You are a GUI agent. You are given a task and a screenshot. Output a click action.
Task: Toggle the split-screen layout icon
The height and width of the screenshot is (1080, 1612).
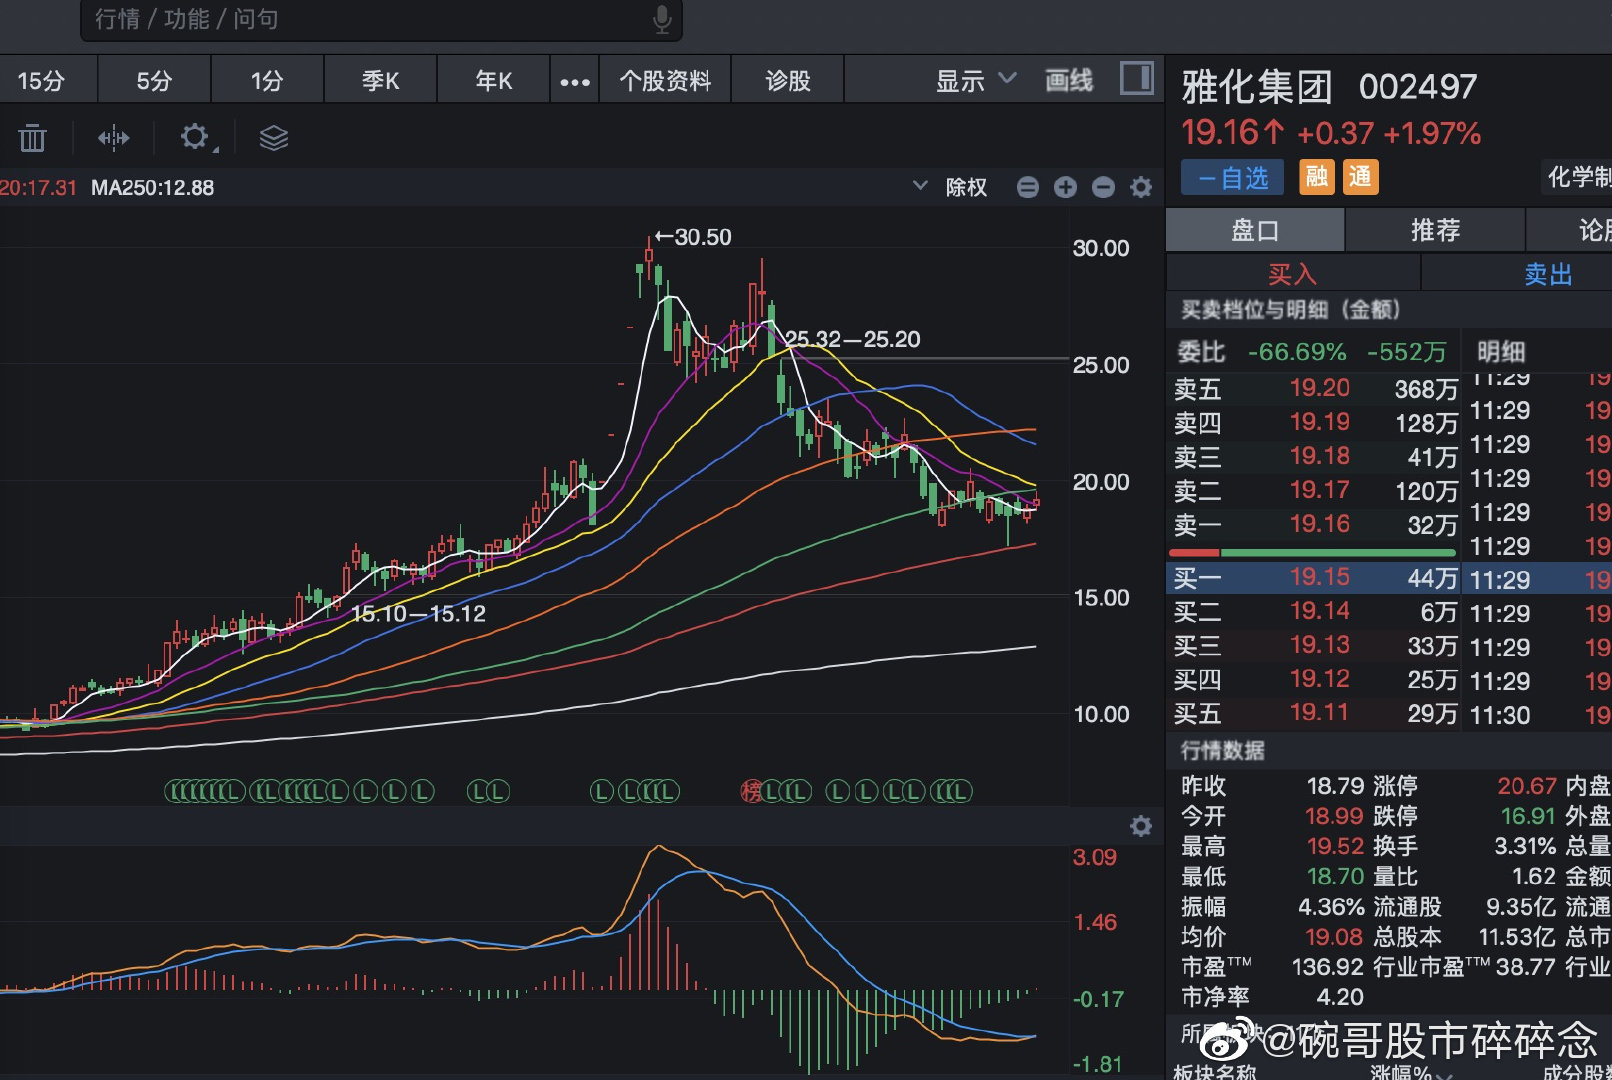(x=1135, y=79)
